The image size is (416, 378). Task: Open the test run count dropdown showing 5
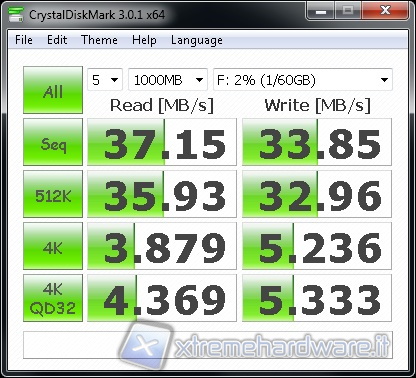click(105, 80)
